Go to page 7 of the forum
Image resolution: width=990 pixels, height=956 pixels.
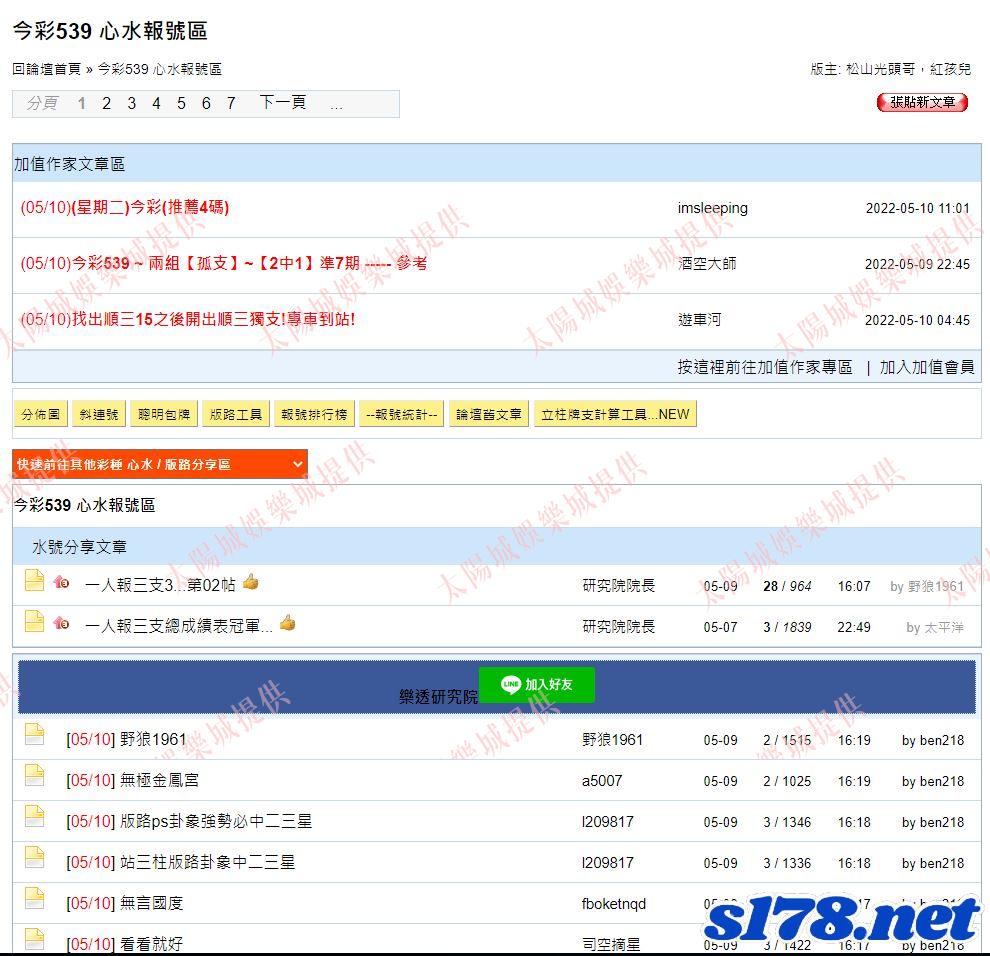[231, 104]
